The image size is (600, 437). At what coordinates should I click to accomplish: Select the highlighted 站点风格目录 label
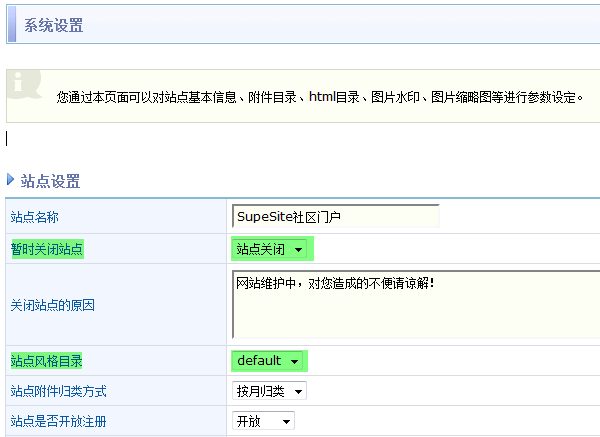point(47,360)
